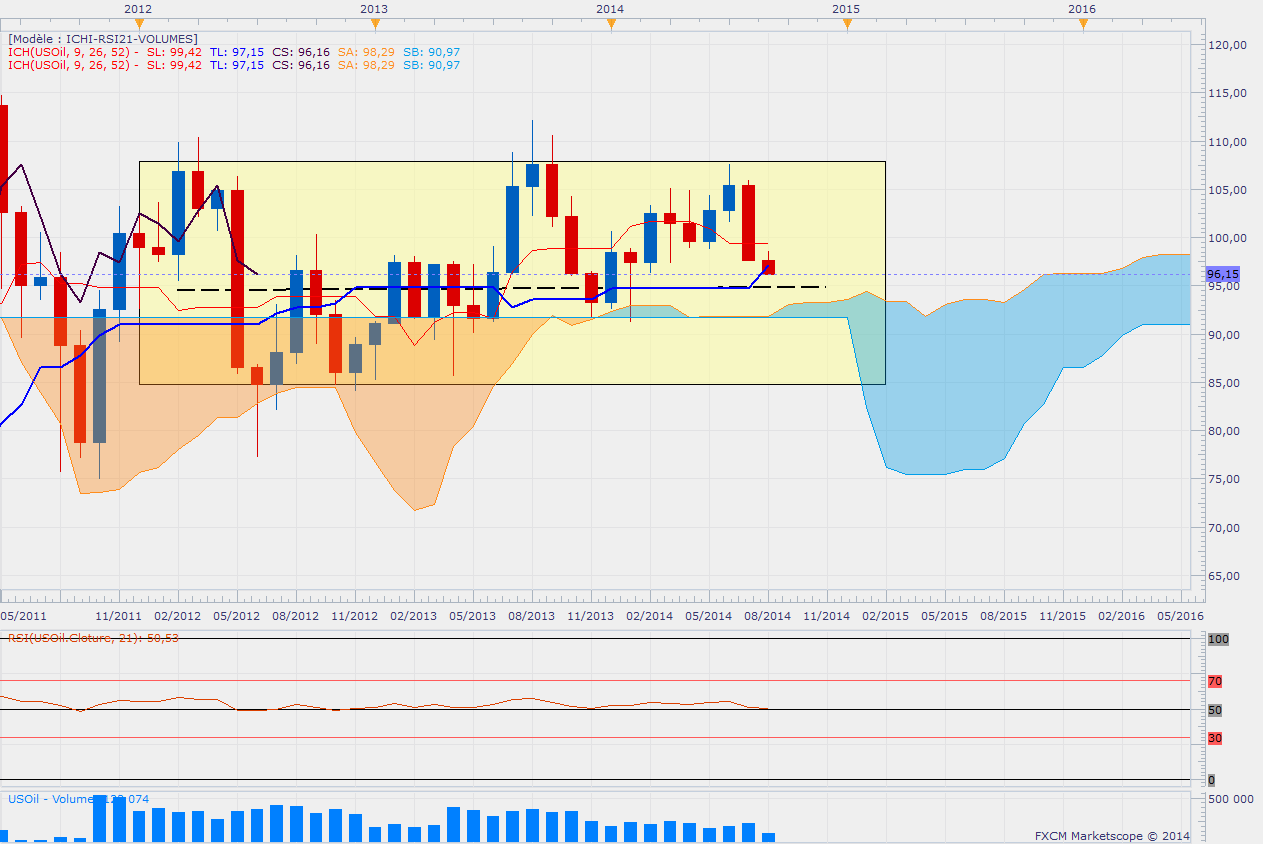Select the first ICH(USOil, 9, 26, 52) indicator label

coord(70,52)
